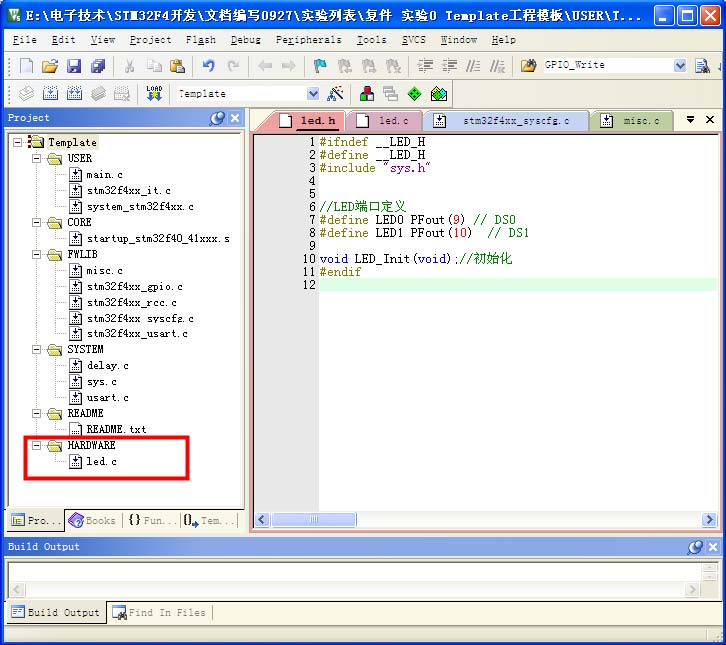Open a file with the Open folder icon
Screen dimensions: 726x645
50,66
